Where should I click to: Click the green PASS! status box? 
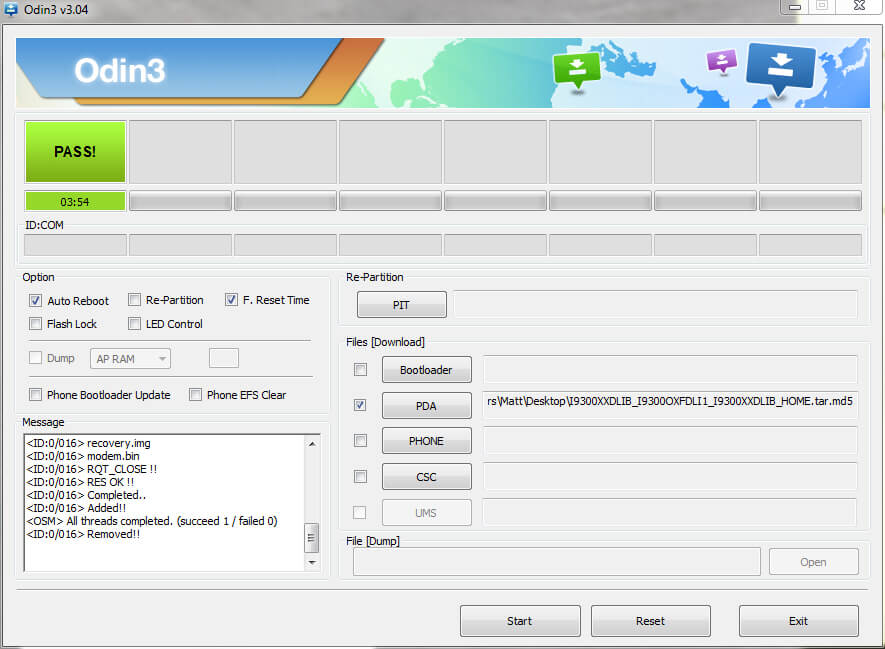tap(75, 151)
